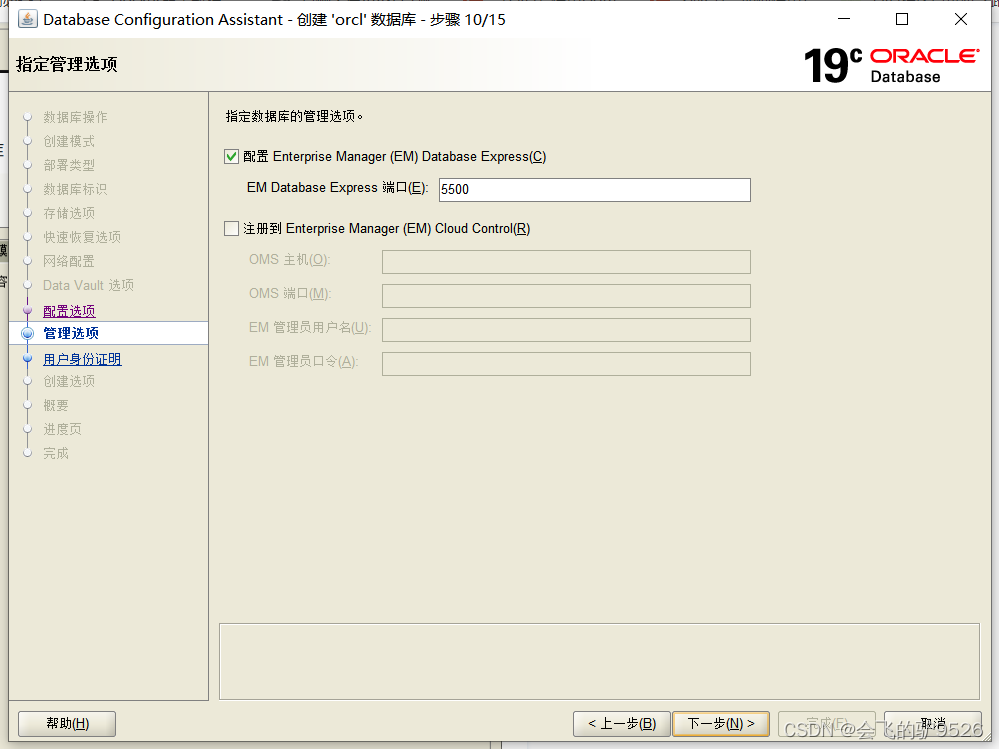Toggle off 配置 Enterprise Manager (EM) Database Express

point(231,156)
